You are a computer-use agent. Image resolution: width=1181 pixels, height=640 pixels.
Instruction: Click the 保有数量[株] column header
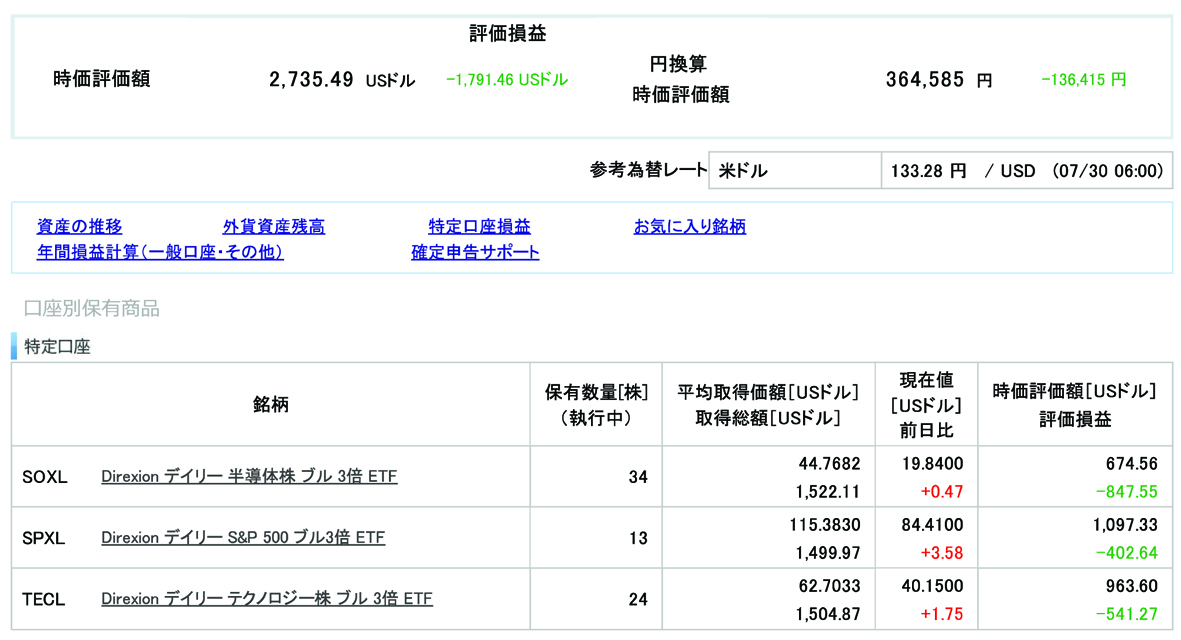(x=596, y=404)
